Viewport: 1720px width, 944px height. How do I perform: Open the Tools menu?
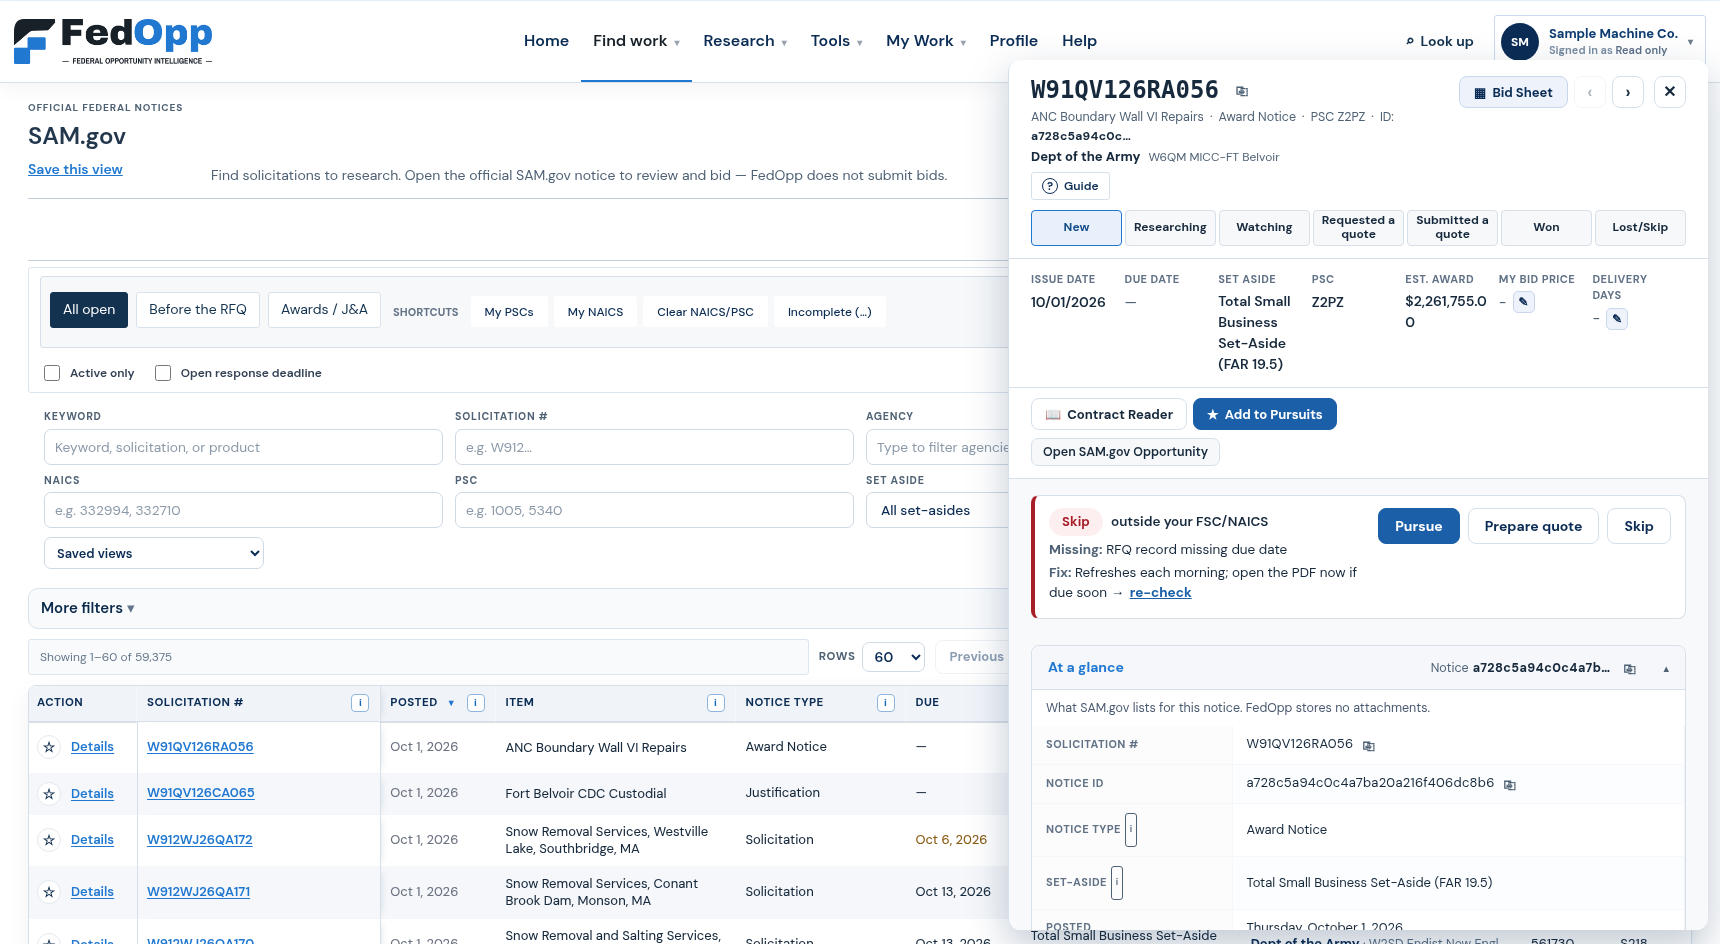click(836, 41)
